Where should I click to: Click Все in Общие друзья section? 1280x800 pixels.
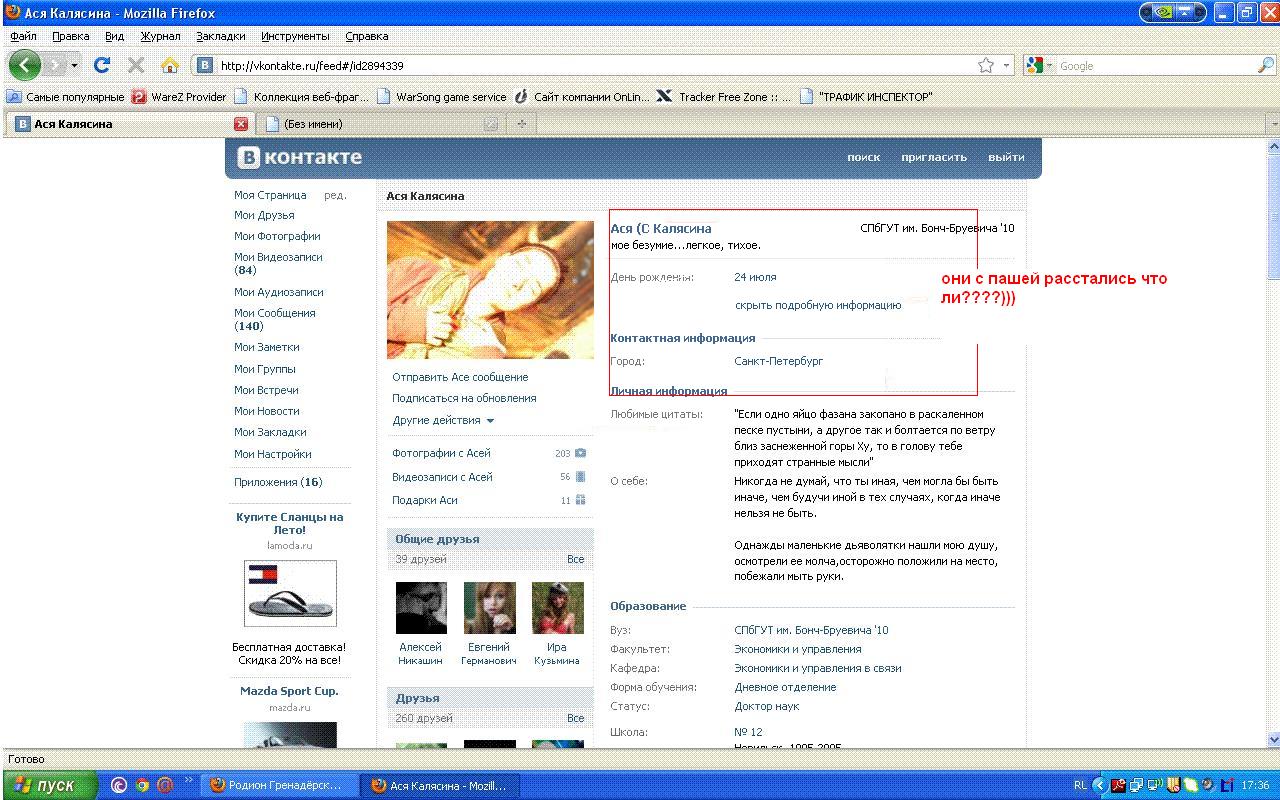[575, 559]
